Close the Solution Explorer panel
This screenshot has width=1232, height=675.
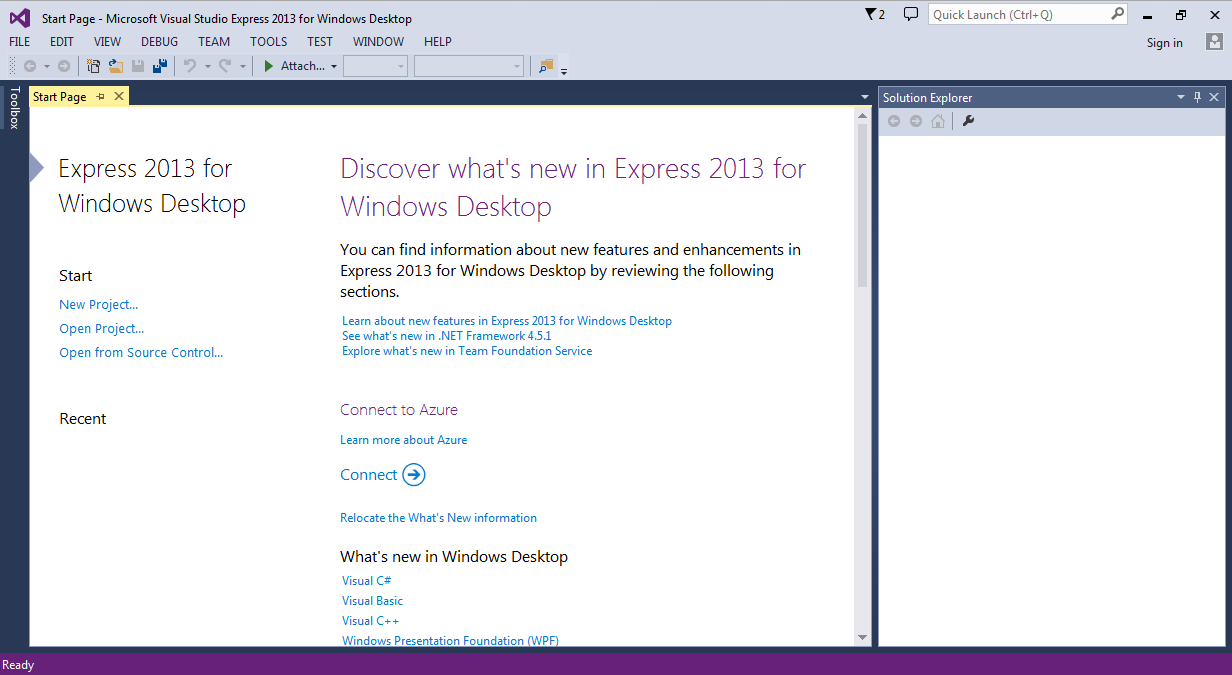pyautogui.click(x=1214, y=97)
